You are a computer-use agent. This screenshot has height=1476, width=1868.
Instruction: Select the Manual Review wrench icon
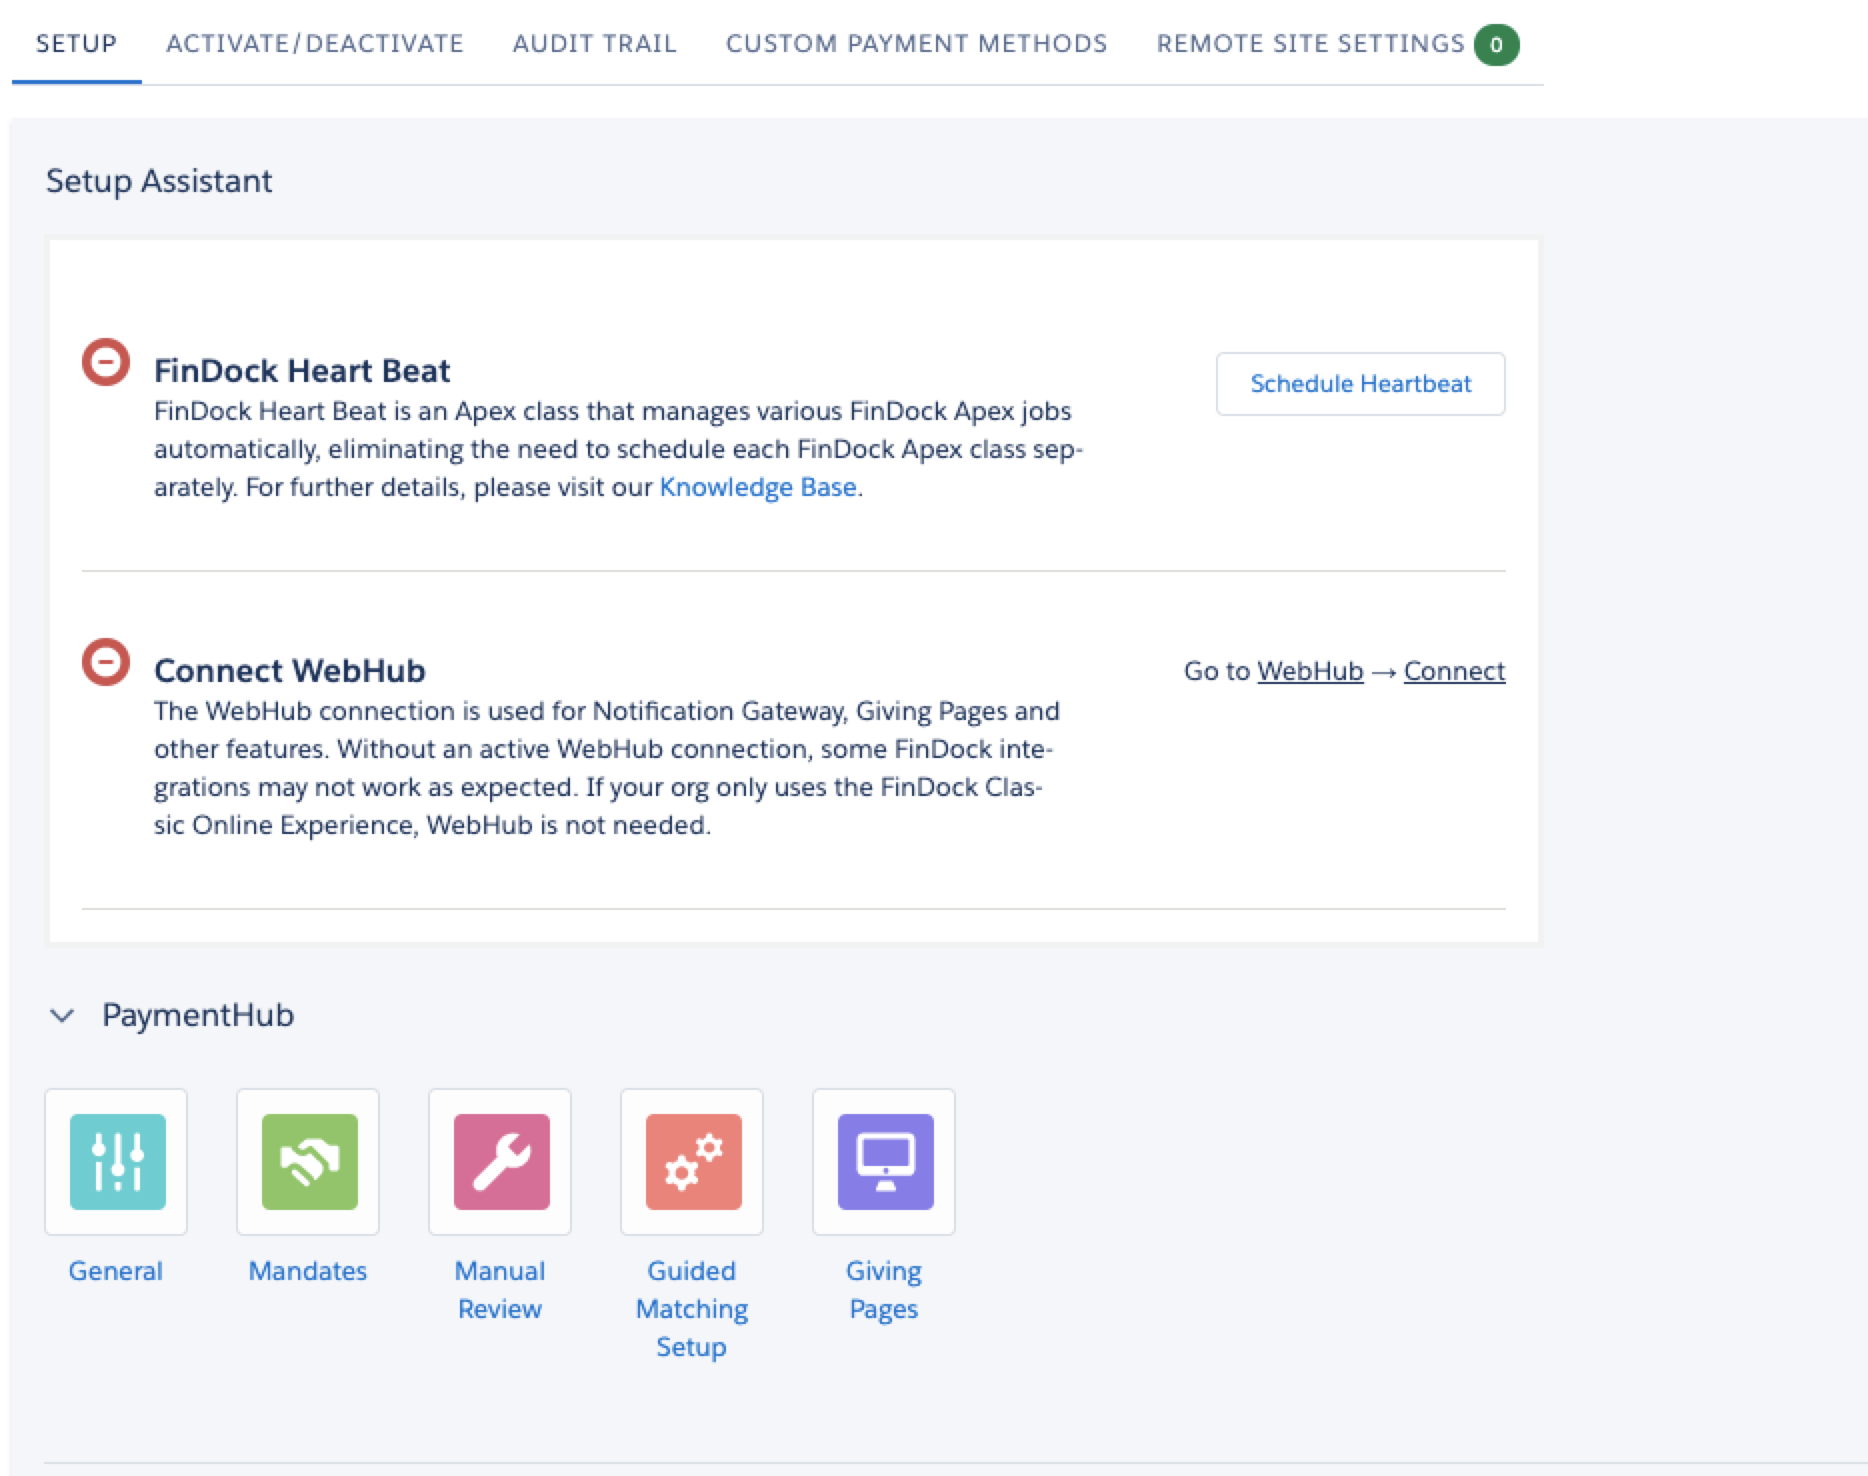click(x=499, y=1161)
